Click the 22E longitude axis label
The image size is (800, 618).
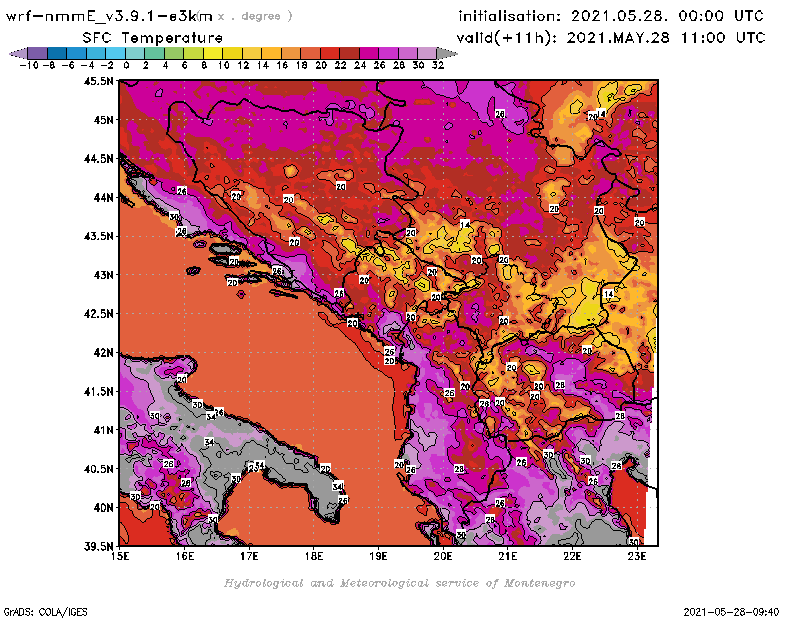572,556
